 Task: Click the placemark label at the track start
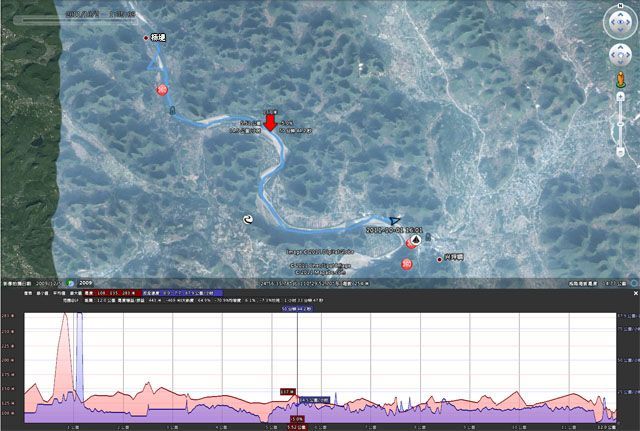157,37
